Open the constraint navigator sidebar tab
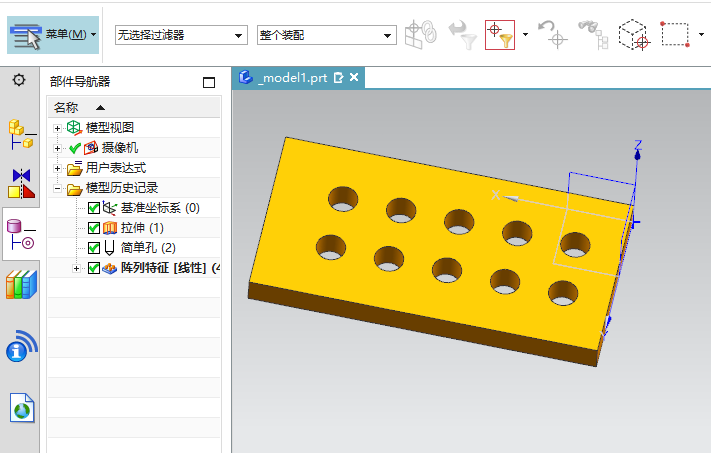The image size is (711, 453). (x=21, y=184)
